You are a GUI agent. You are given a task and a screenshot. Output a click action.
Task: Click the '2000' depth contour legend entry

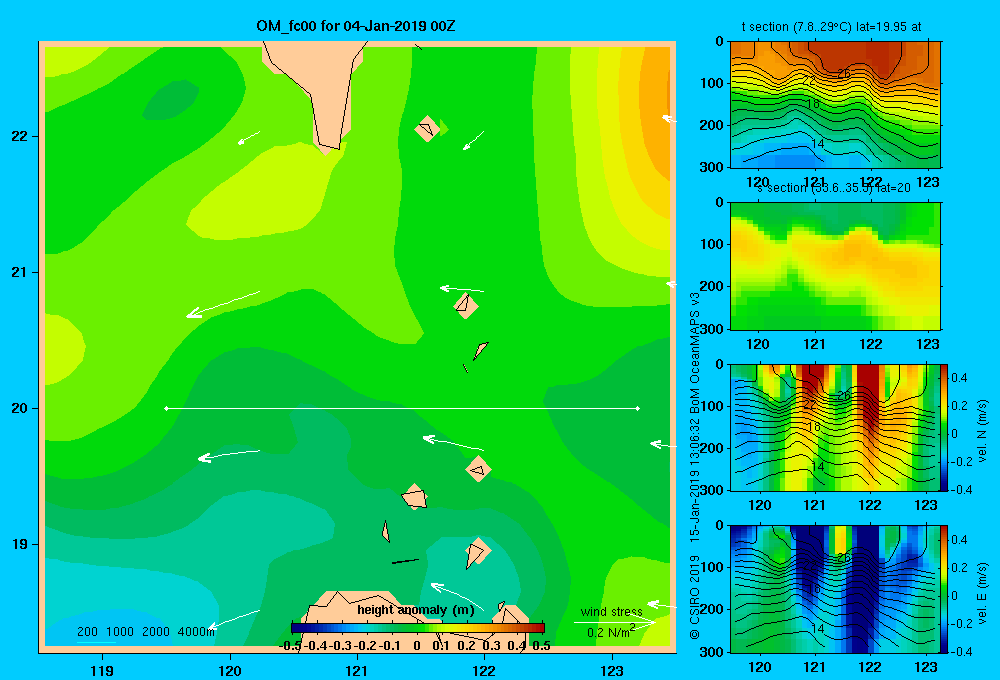coord(156,632)
